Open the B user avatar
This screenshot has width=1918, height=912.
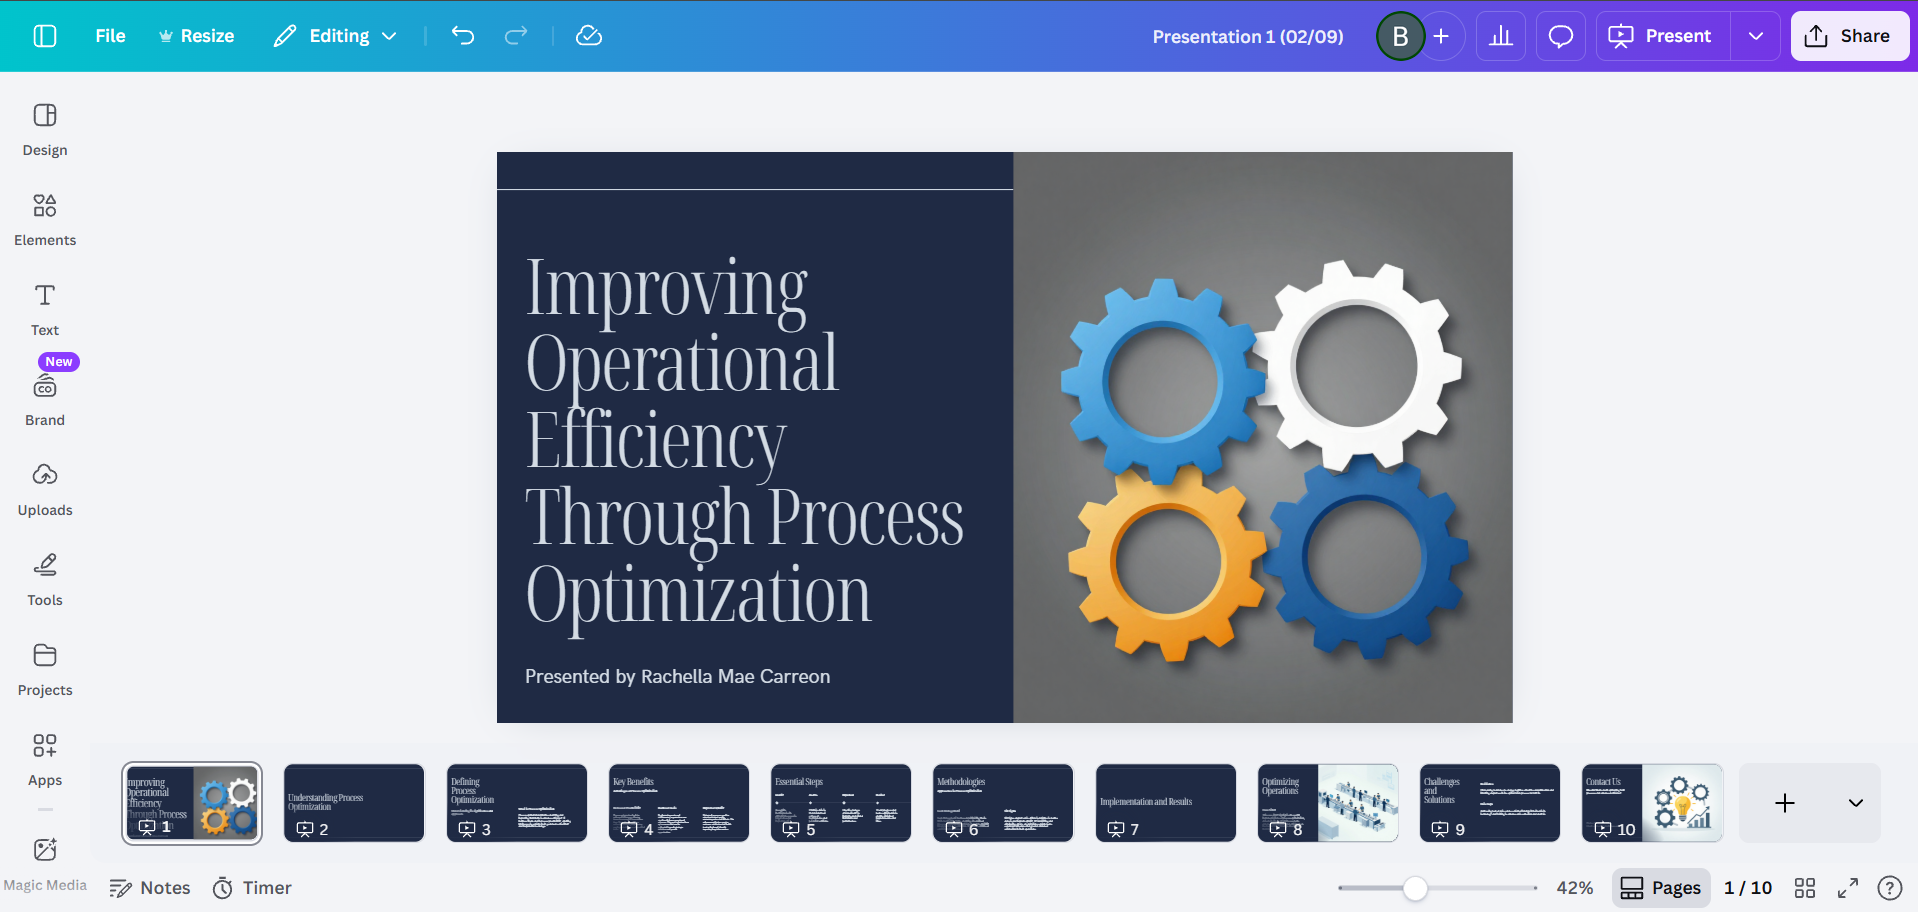click(1400, 36)
